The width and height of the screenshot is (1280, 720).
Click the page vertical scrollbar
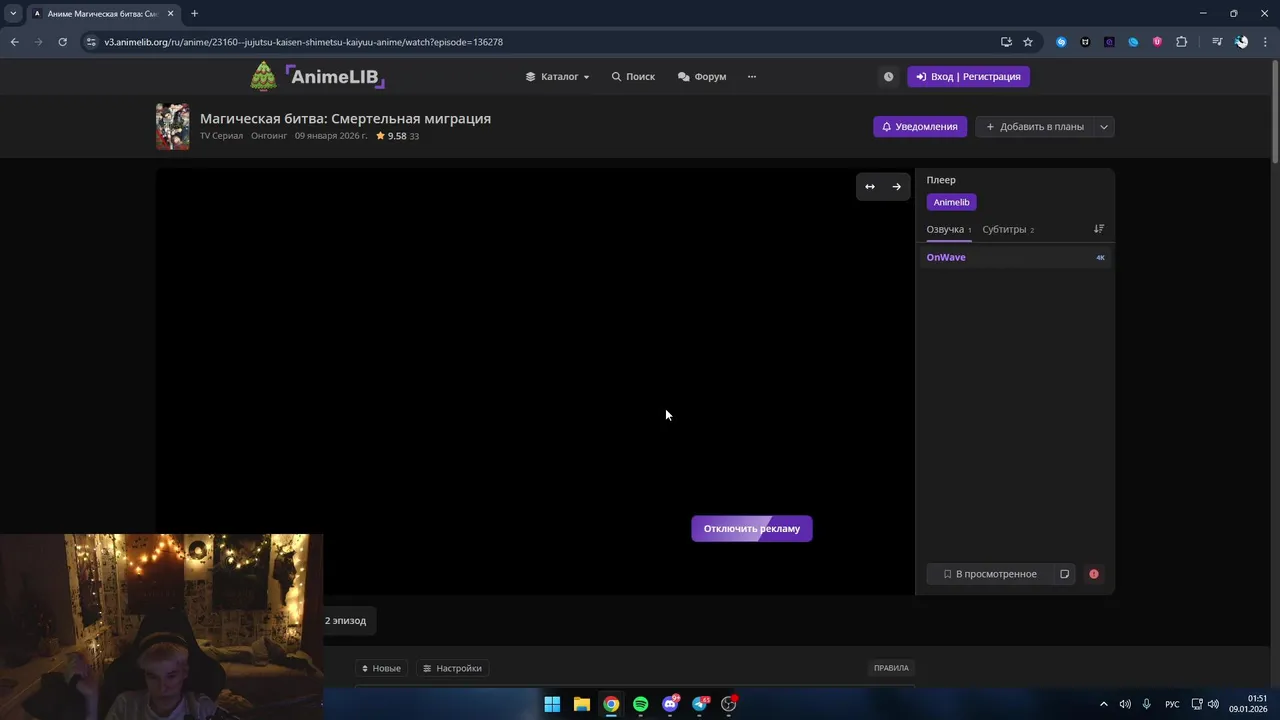(x=1275, y=110)
